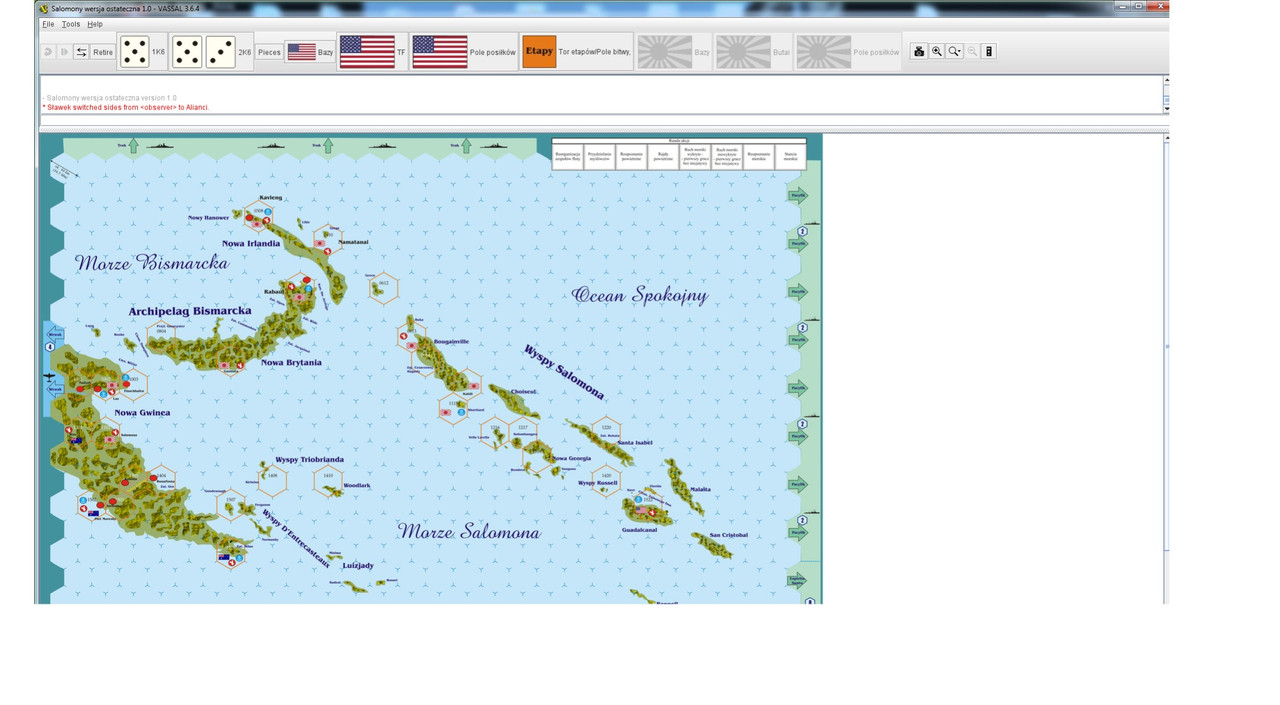Click the switch sides arrows icon
The height and width of the screenshot is (705, 1280).
pyautogui.click(x=82, y=52)
